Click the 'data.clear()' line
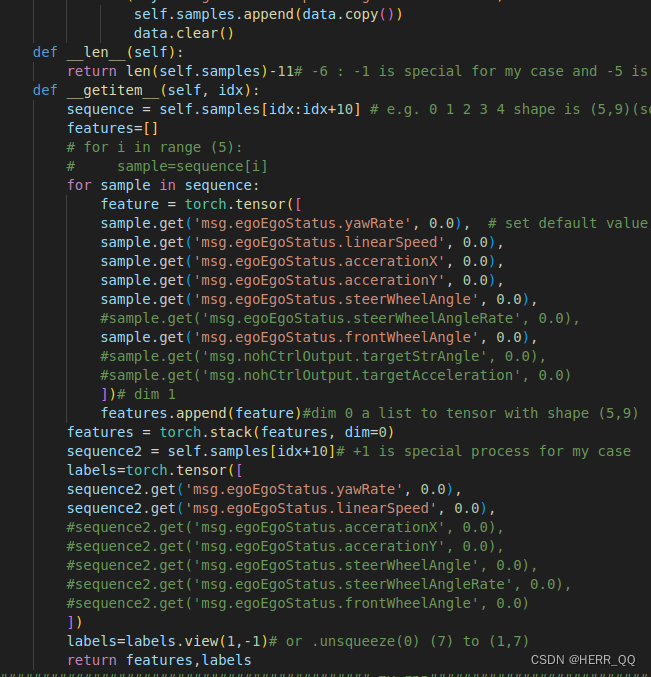This screenshot has height=677, width=651. point(183,33)
